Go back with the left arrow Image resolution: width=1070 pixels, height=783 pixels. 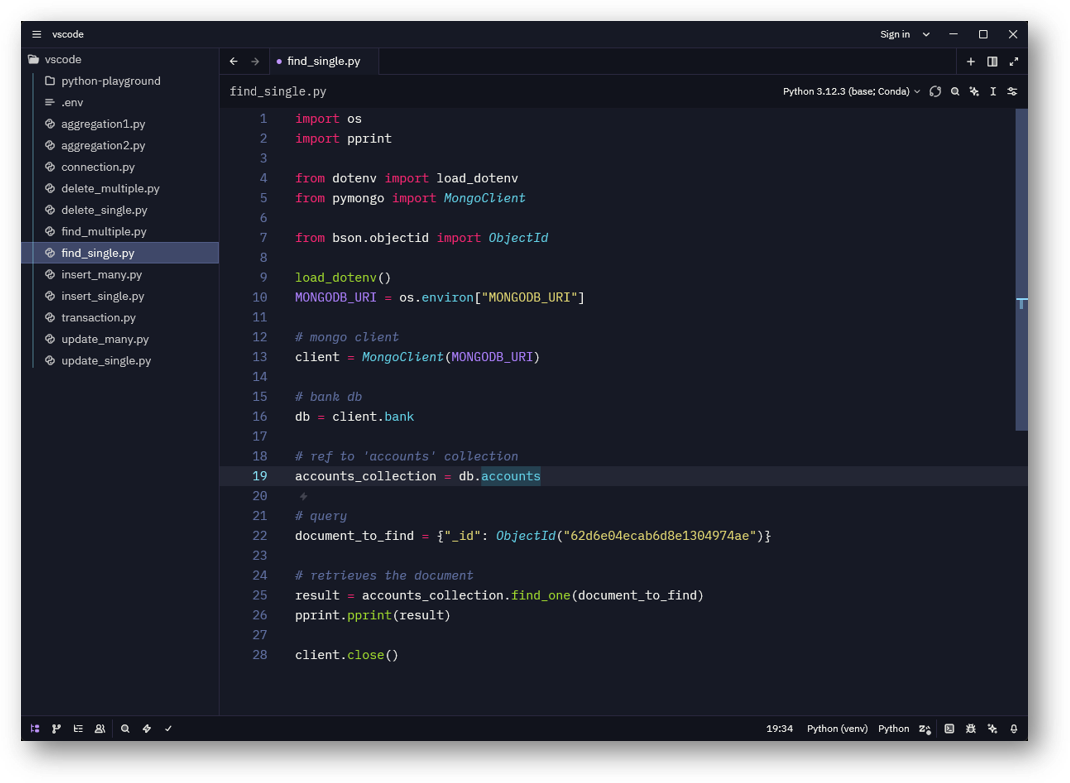click(x=233, y=61)
